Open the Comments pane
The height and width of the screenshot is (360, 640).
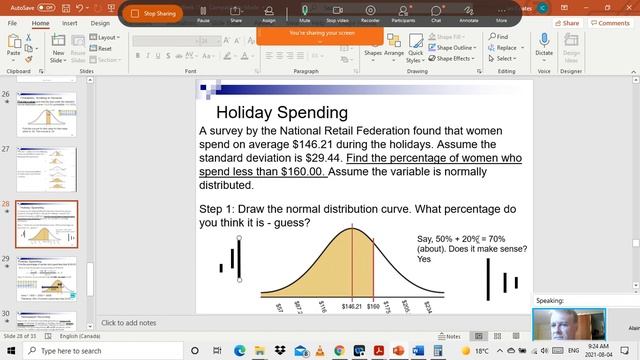tap(610, 23)
